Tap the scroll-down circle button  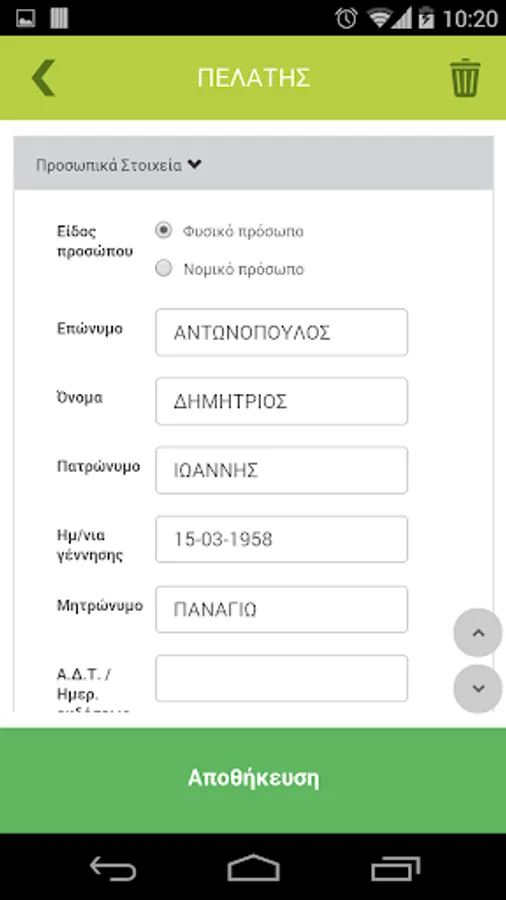point(478,689)
